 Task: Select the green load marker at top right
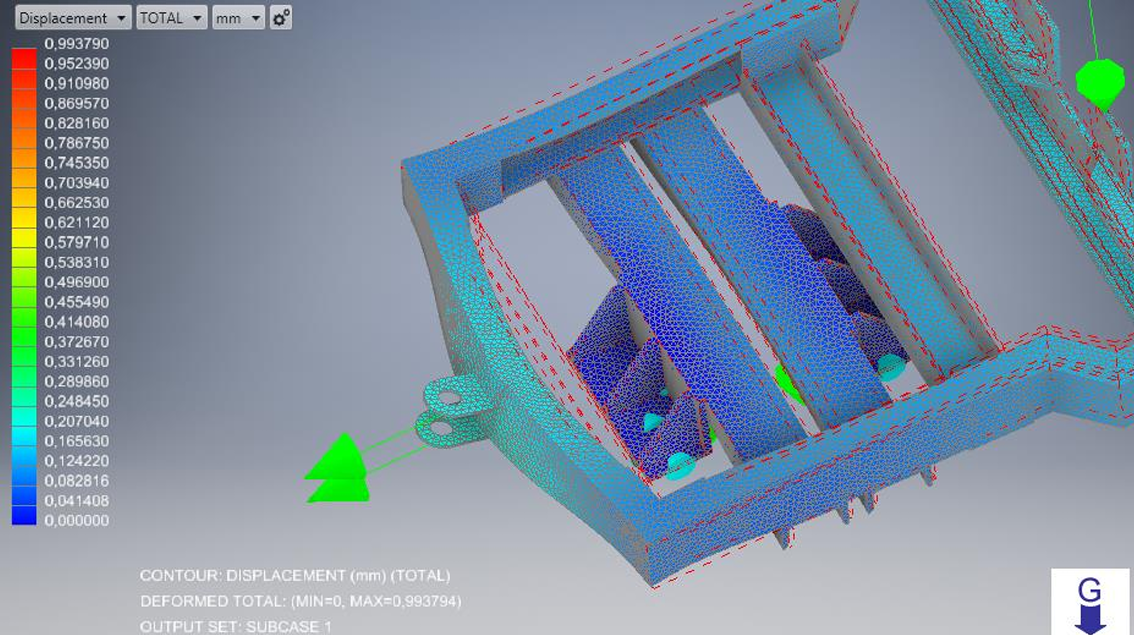(1100, 83)
